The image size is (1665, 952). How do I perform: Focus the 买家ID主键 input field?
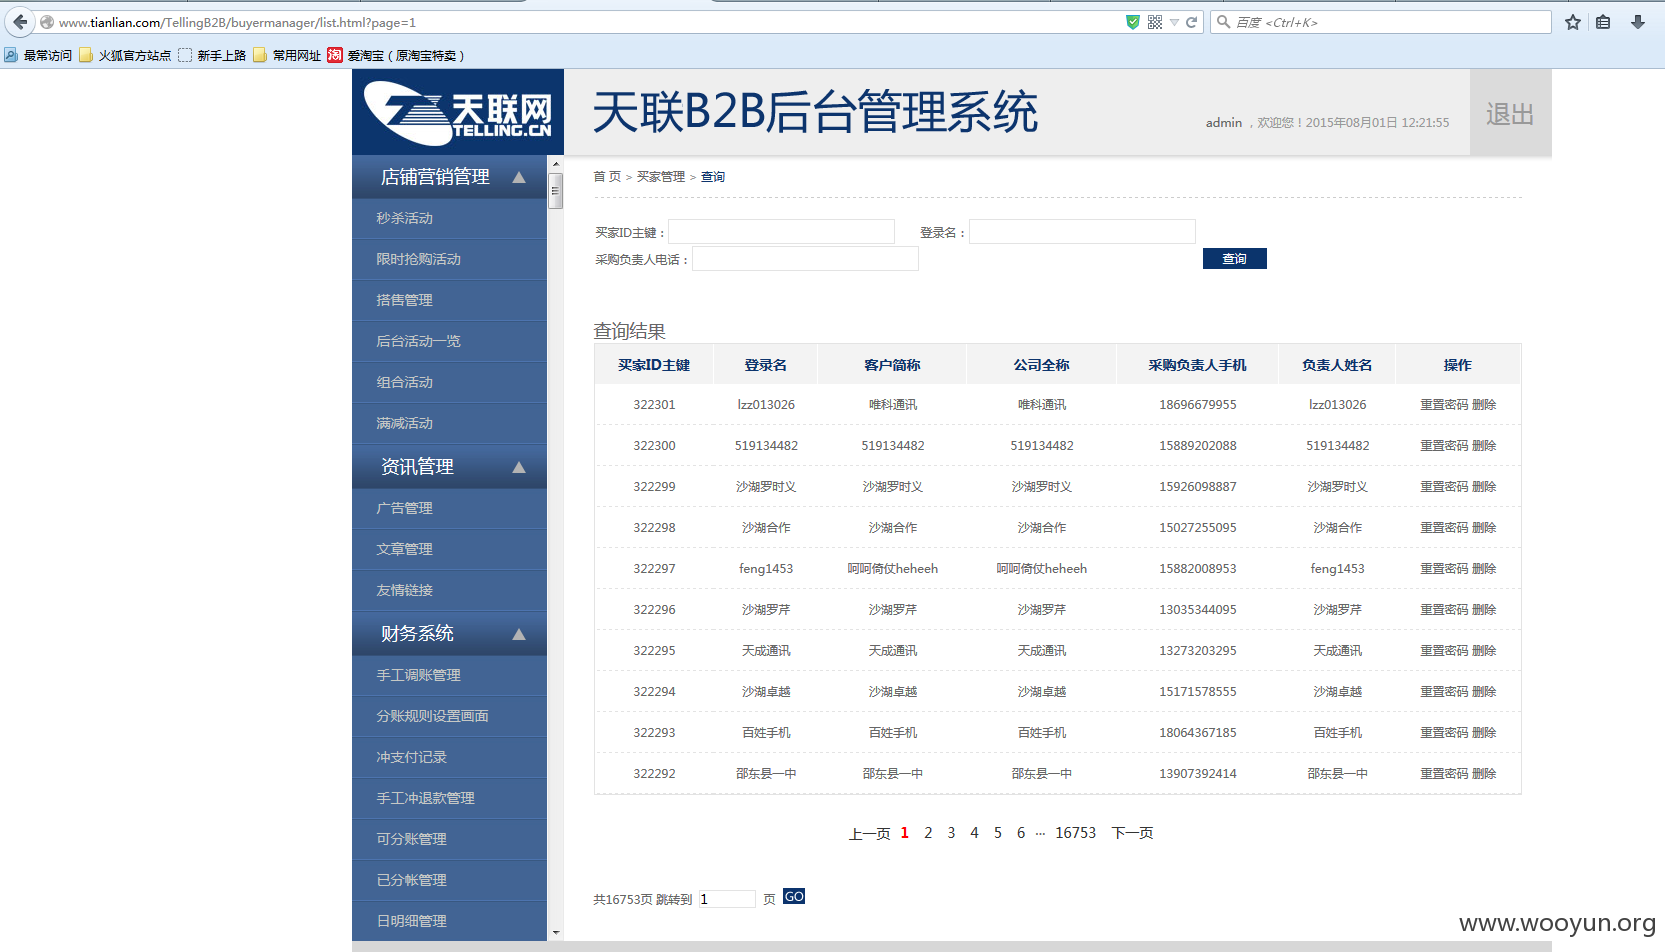pyautogui.click(x=781, y=232)
